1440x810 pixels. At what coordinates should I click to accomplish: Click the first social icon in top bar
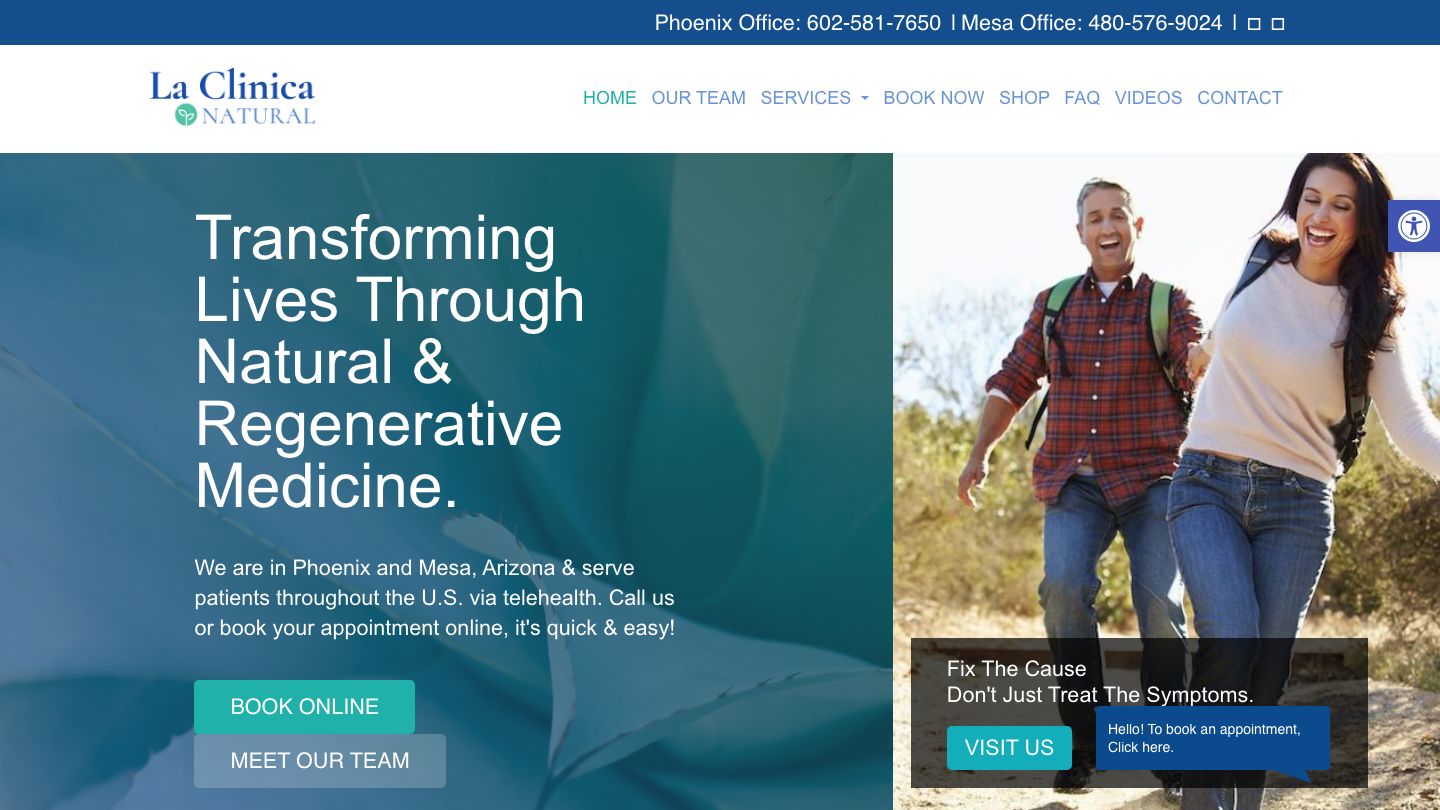coord(1254,24)
